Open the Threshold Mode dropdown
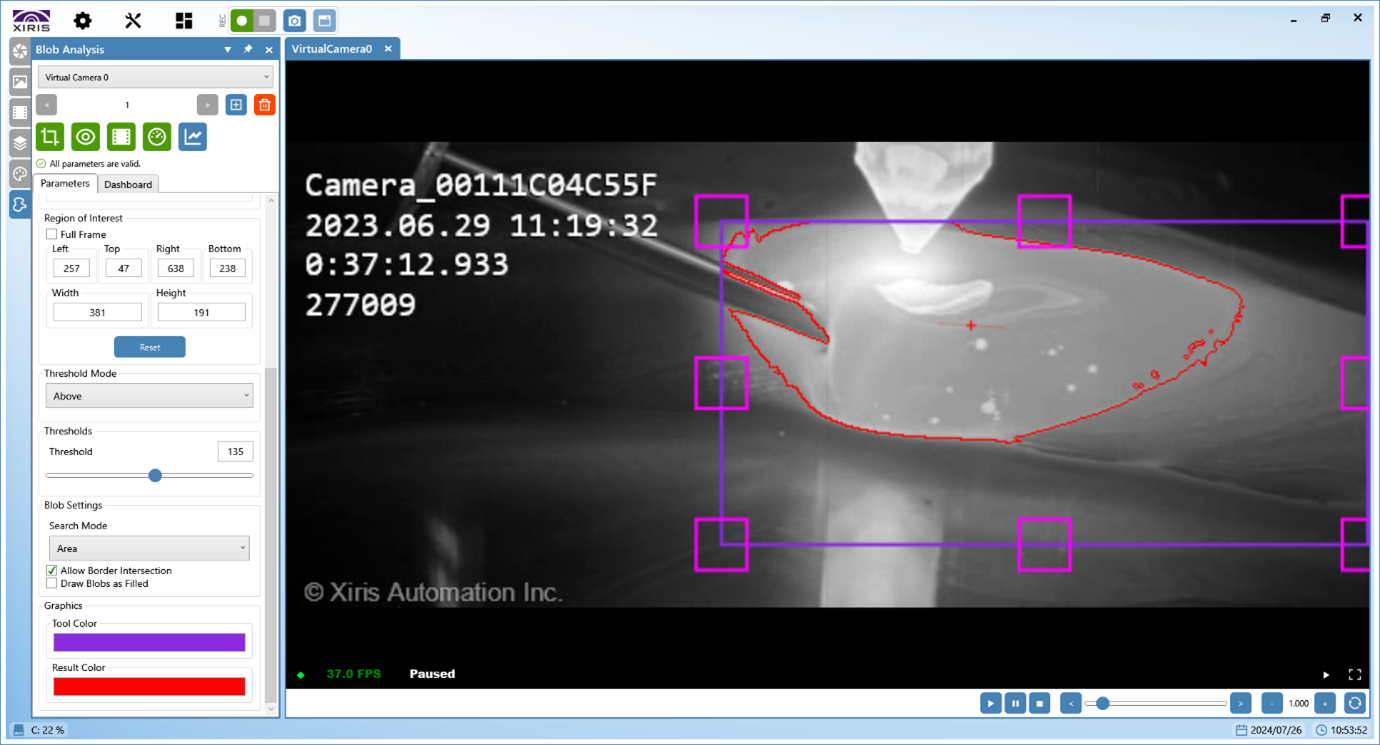This screenshot has width=1380, height=745. (x=148, y=395)
